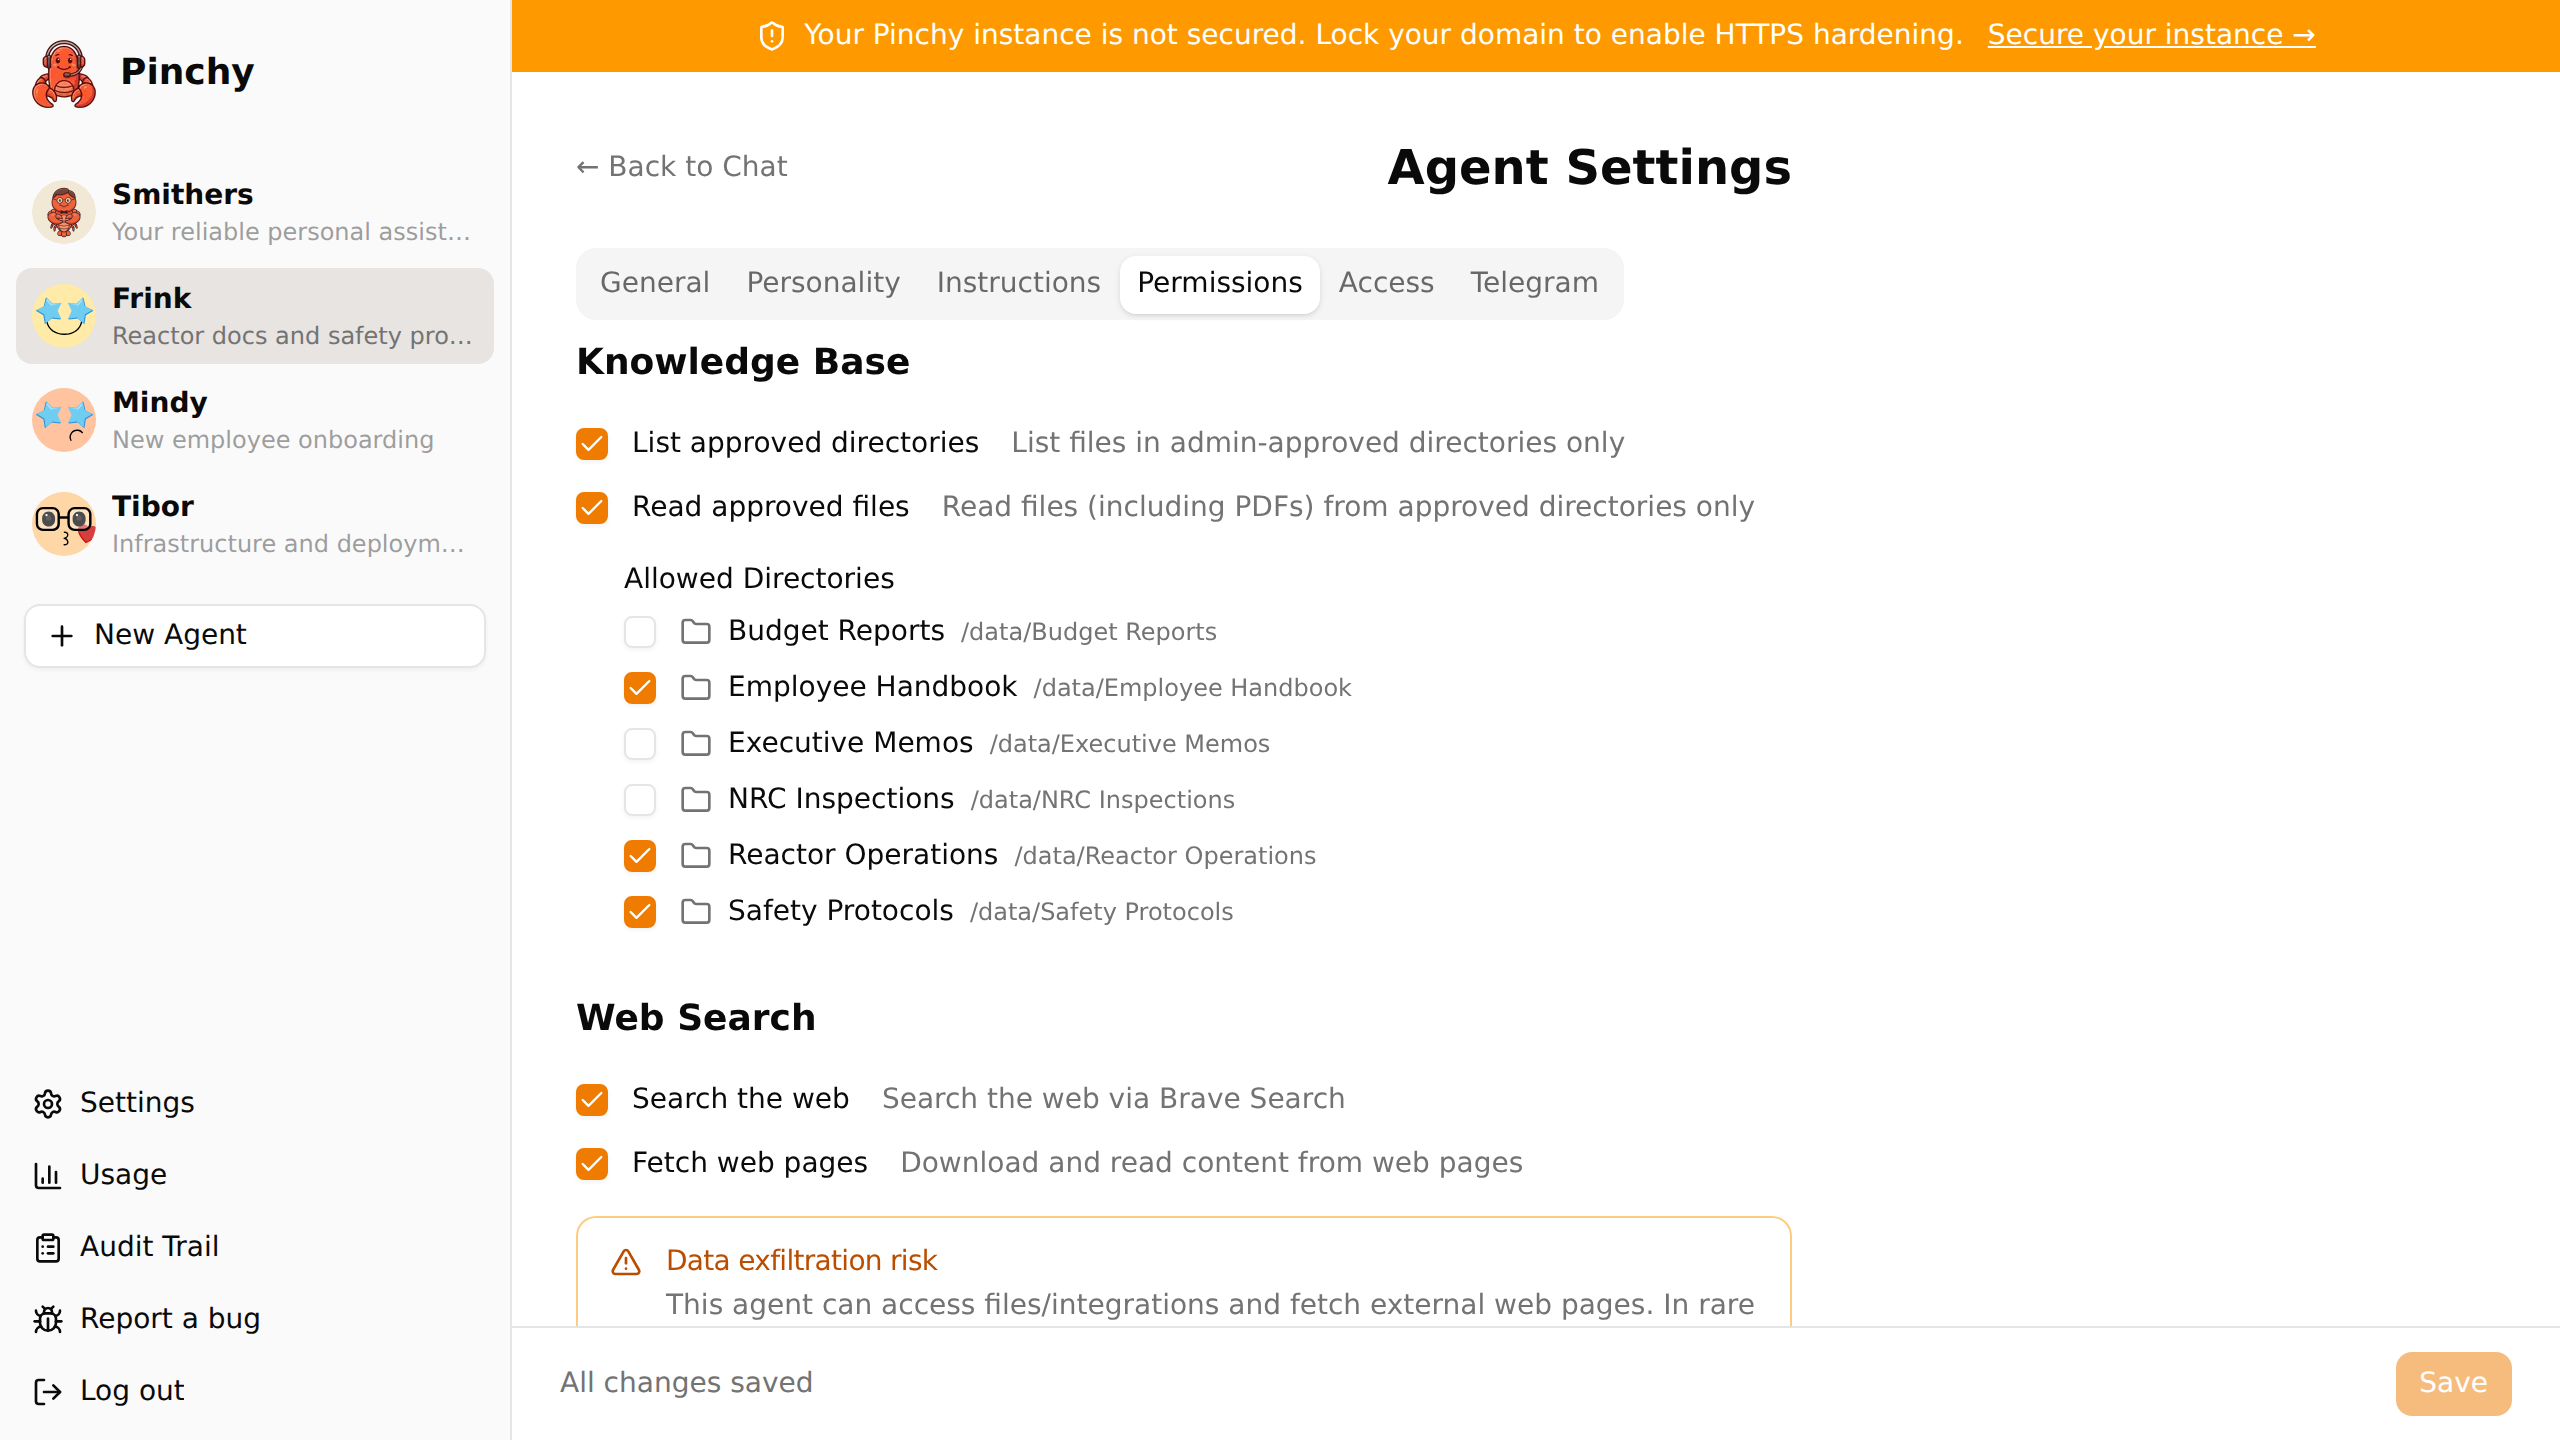Select Tibor infrastructure agent entry
The image size is (2560, 1440).
pos(255,523)
